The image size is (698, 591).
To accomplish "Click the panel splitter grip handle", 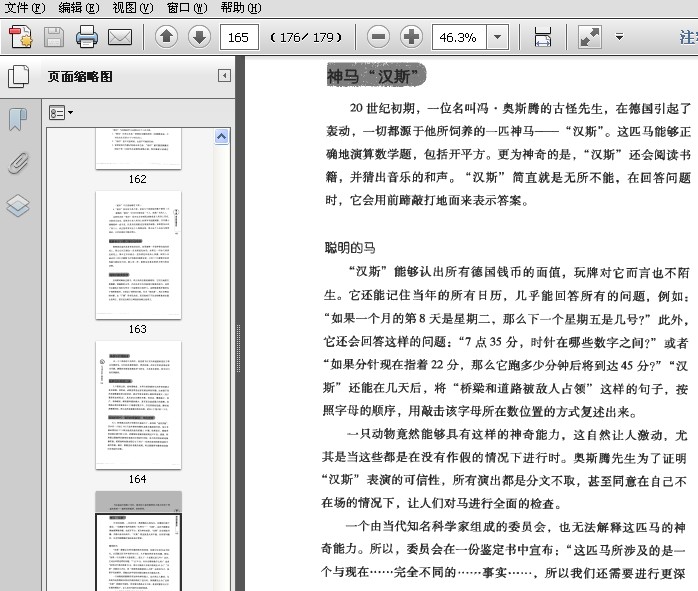I will 239,348.
